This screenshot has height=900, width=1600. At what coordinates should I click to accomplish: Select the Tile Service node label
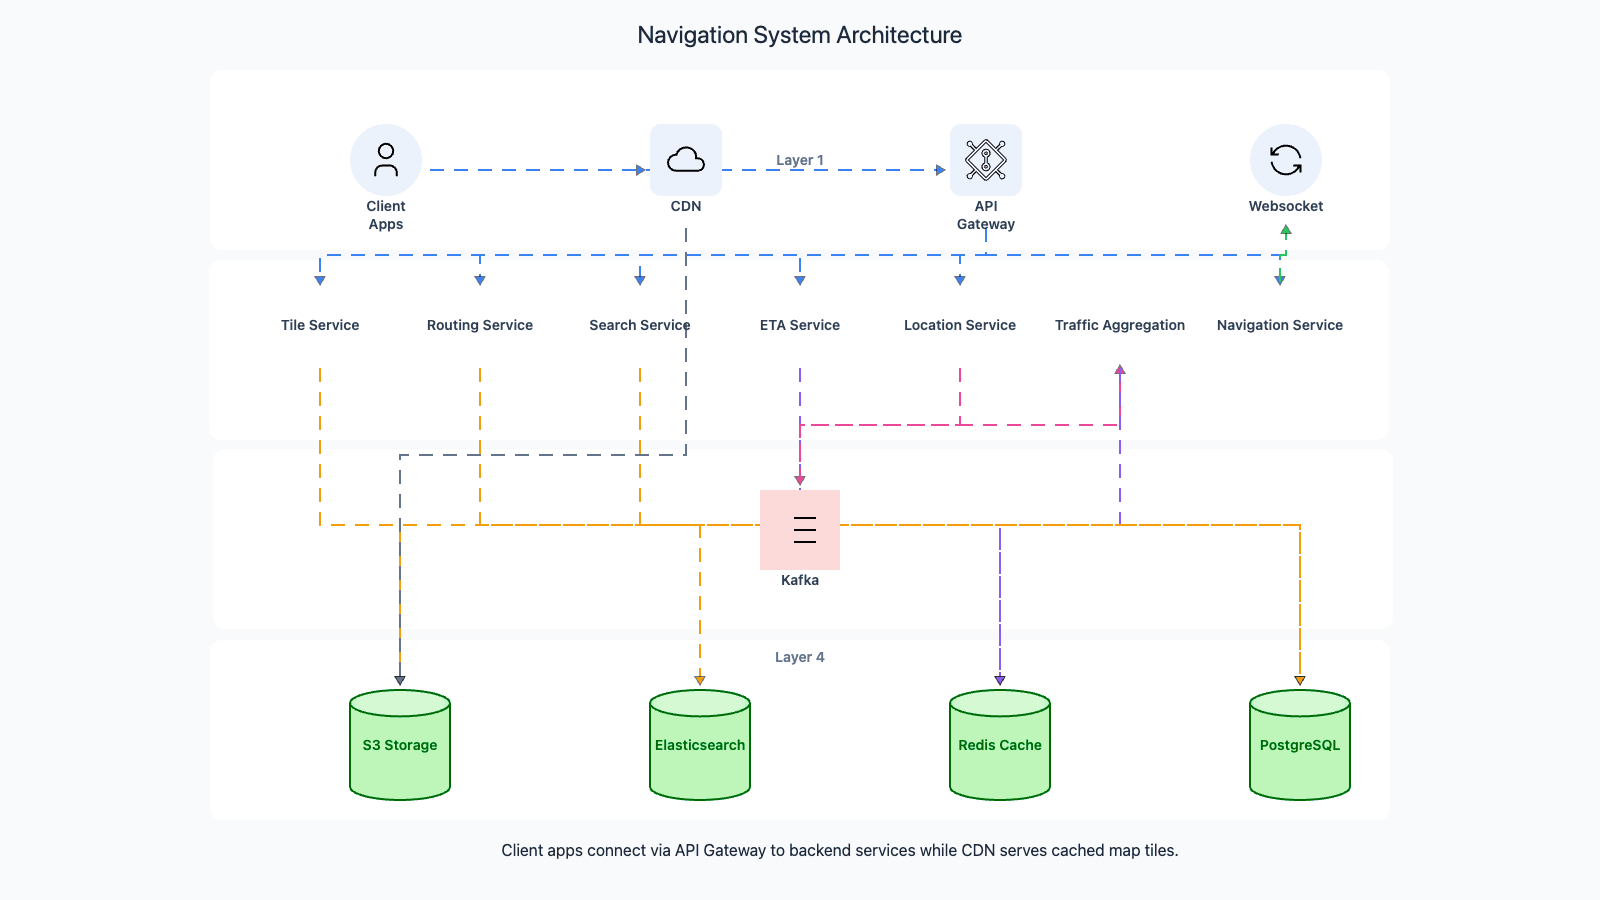pyautogui.click(x=320, y=325)
